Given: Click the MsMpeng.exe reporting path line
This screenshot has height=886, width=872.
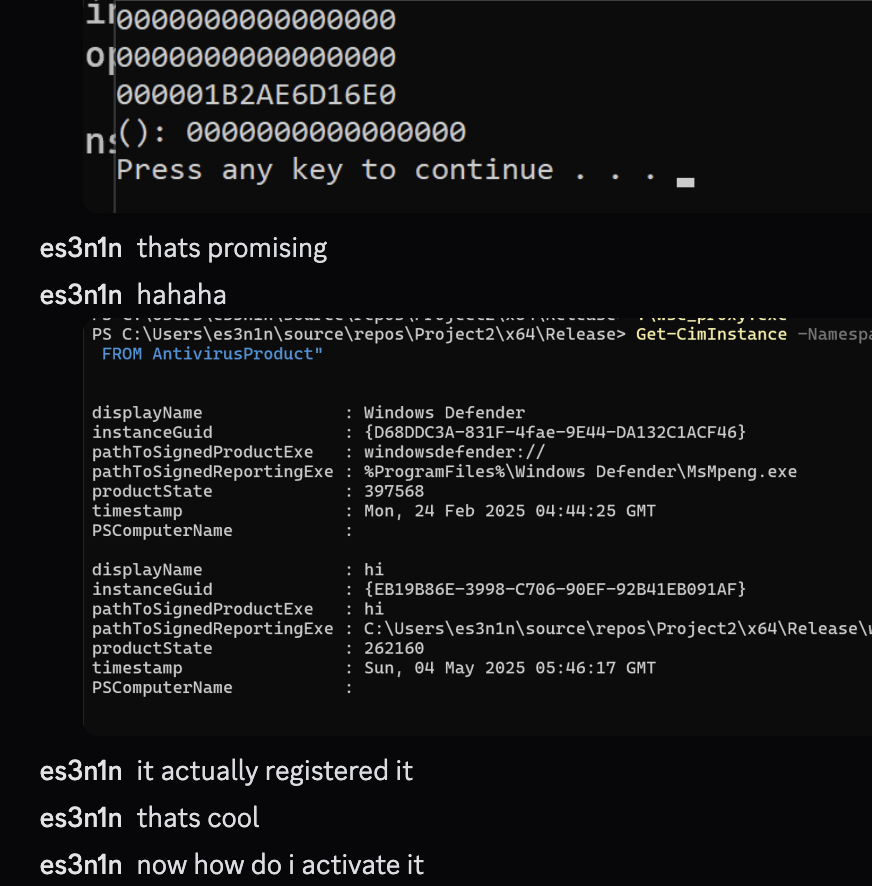Looking at the screenshot, I should pyautogui.click(x=444, y=472).
